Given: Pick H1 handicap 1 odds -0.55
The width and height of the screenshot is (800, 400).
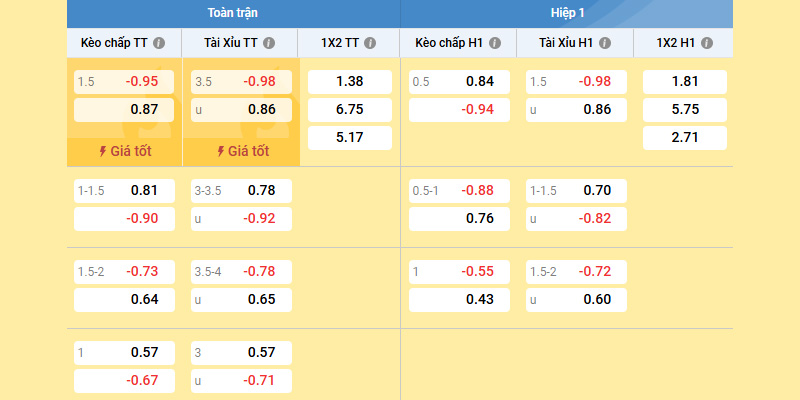Looking at the screenshot, I should [x=459, y=272].
